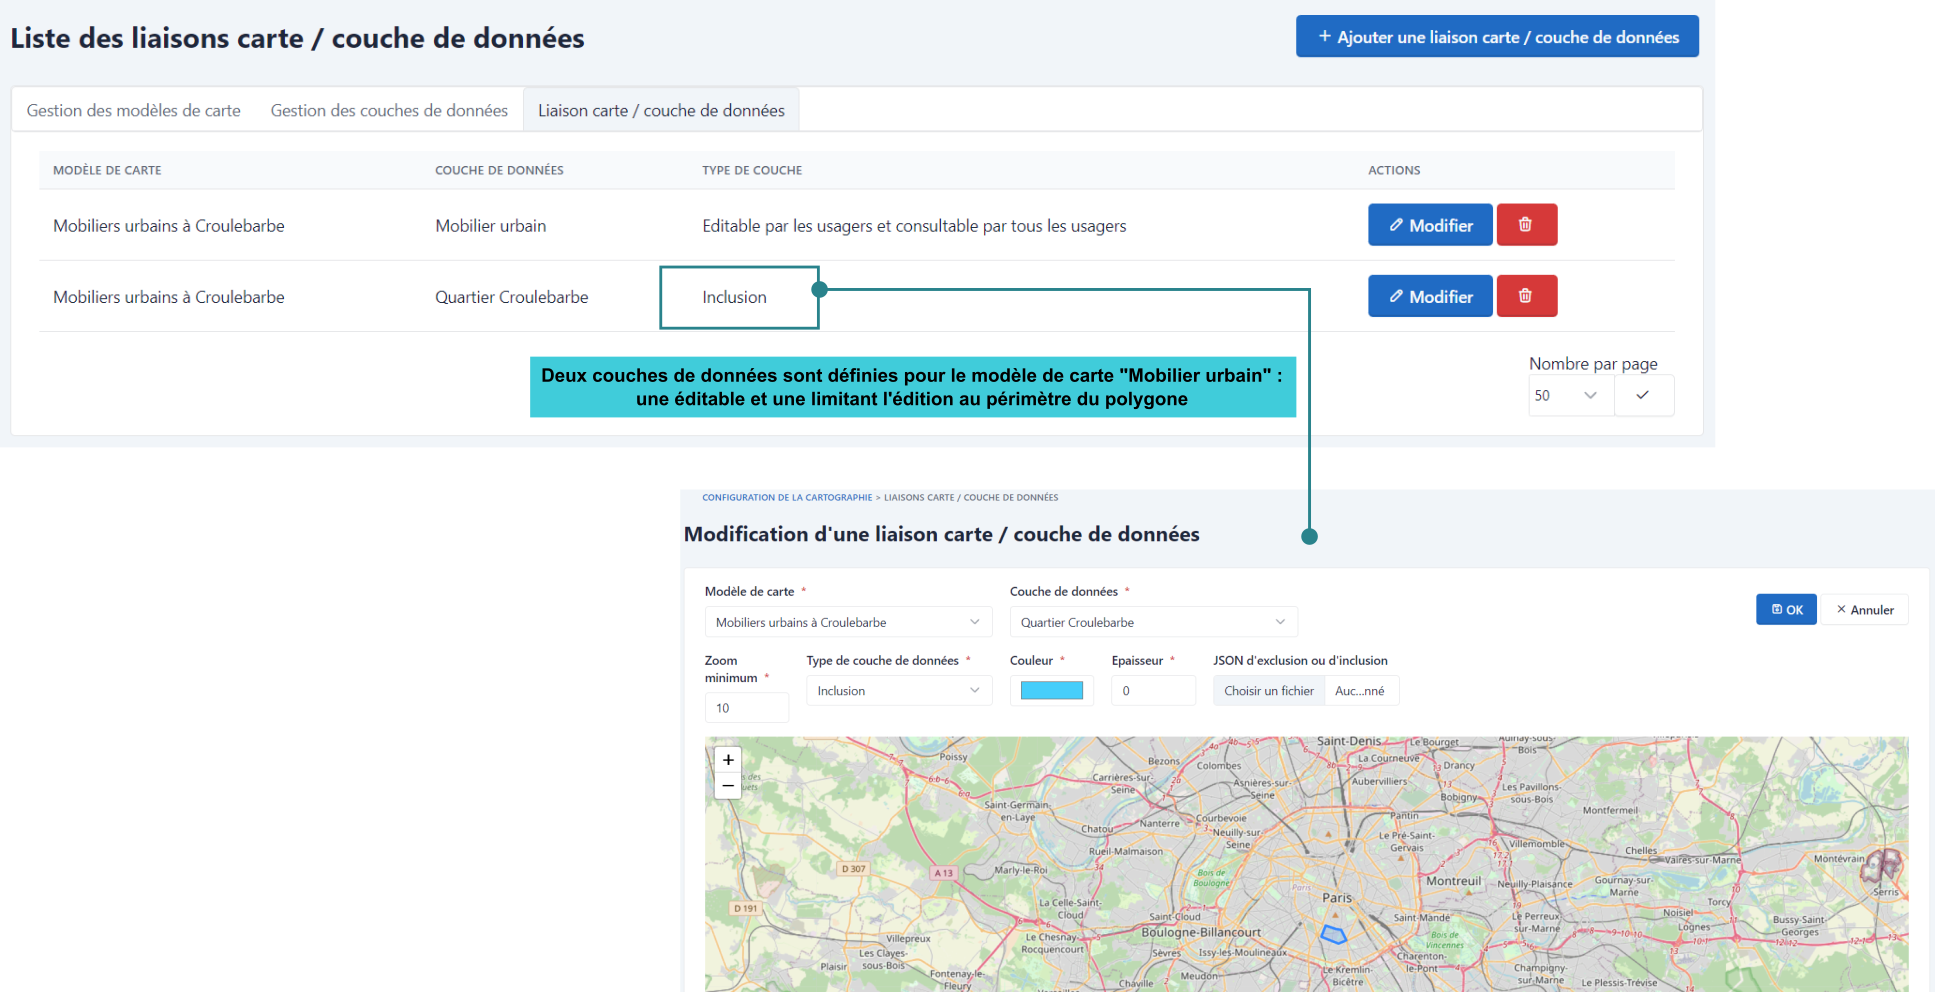Click the plus icon to add a liaison
This screenshot has width=1935, height=992.
1323,36
